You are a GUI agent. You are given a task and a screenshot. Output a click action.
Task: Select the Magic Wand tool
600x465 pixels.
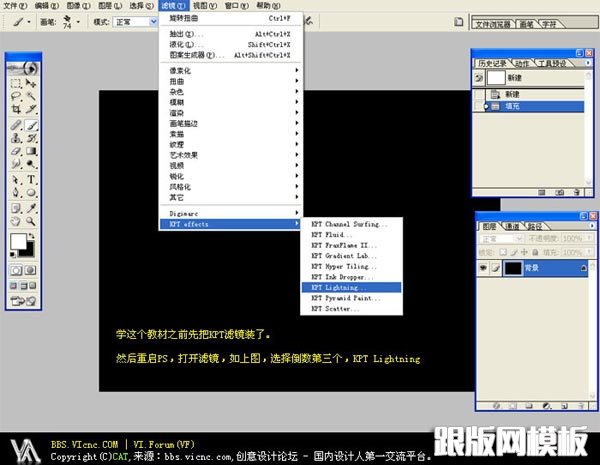(31, 96)
